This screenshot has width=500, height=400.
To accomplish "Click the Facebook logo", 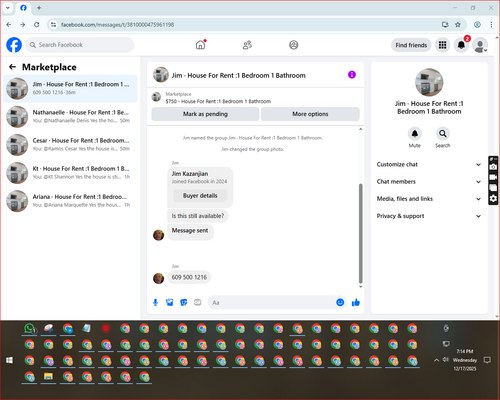I will pos(14,45).
